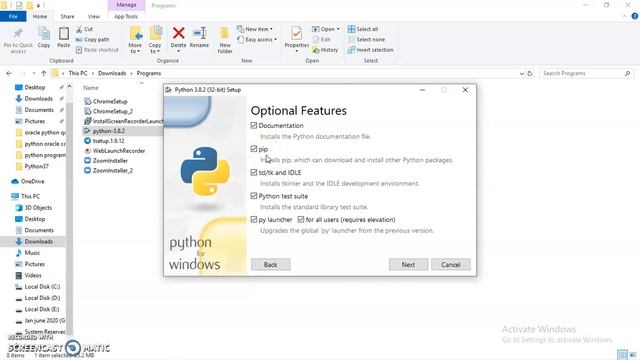Select the tsetup.1.9.12 file
640x360 pixels.
point(104,141)
